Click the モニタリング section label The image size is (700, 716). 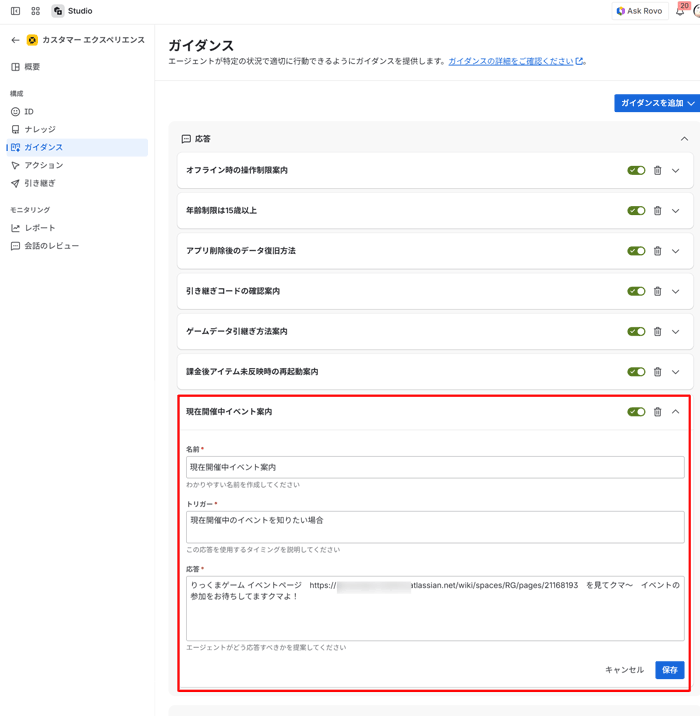30,210
